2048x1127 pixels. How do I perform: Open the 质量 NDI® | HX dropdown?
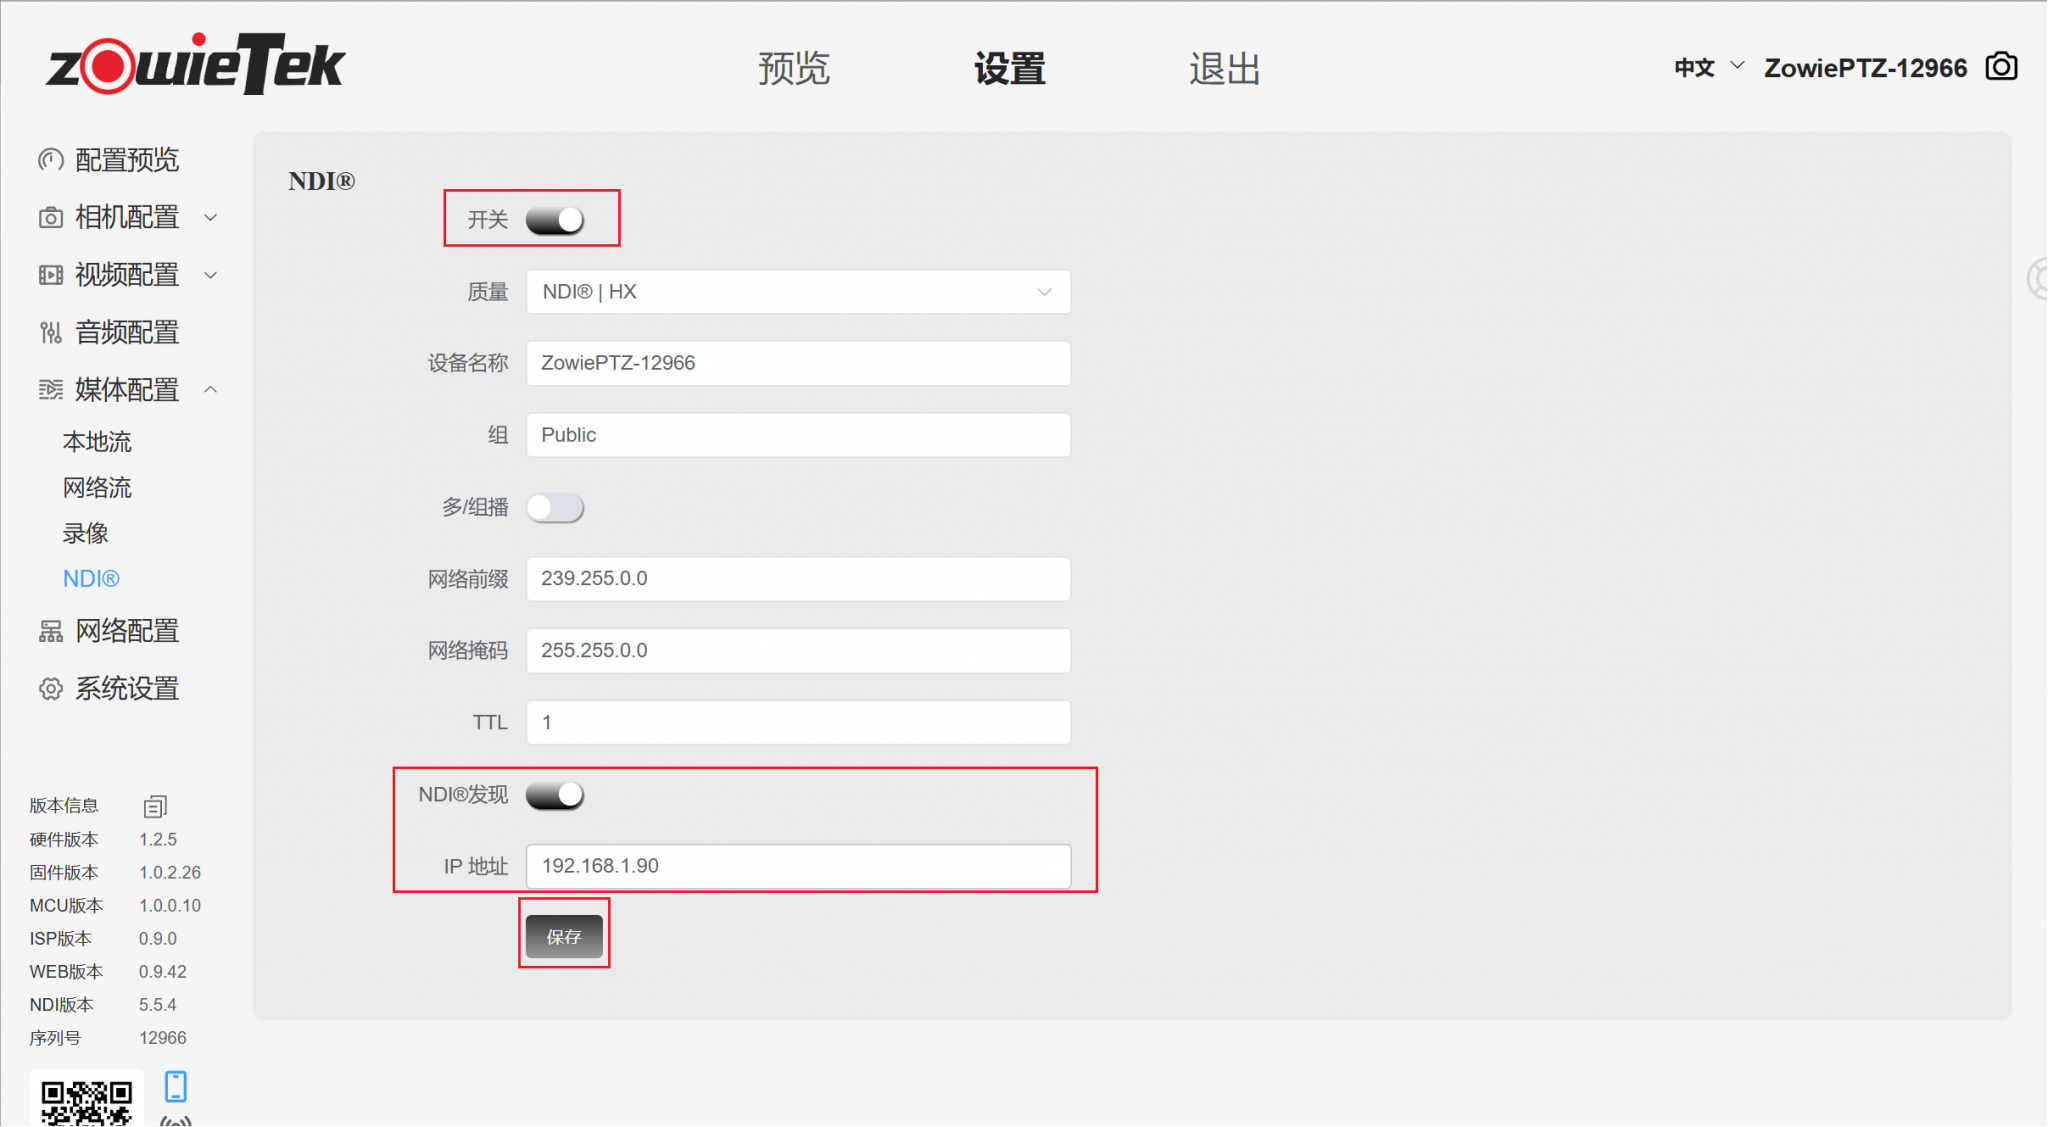pos(798,292)
